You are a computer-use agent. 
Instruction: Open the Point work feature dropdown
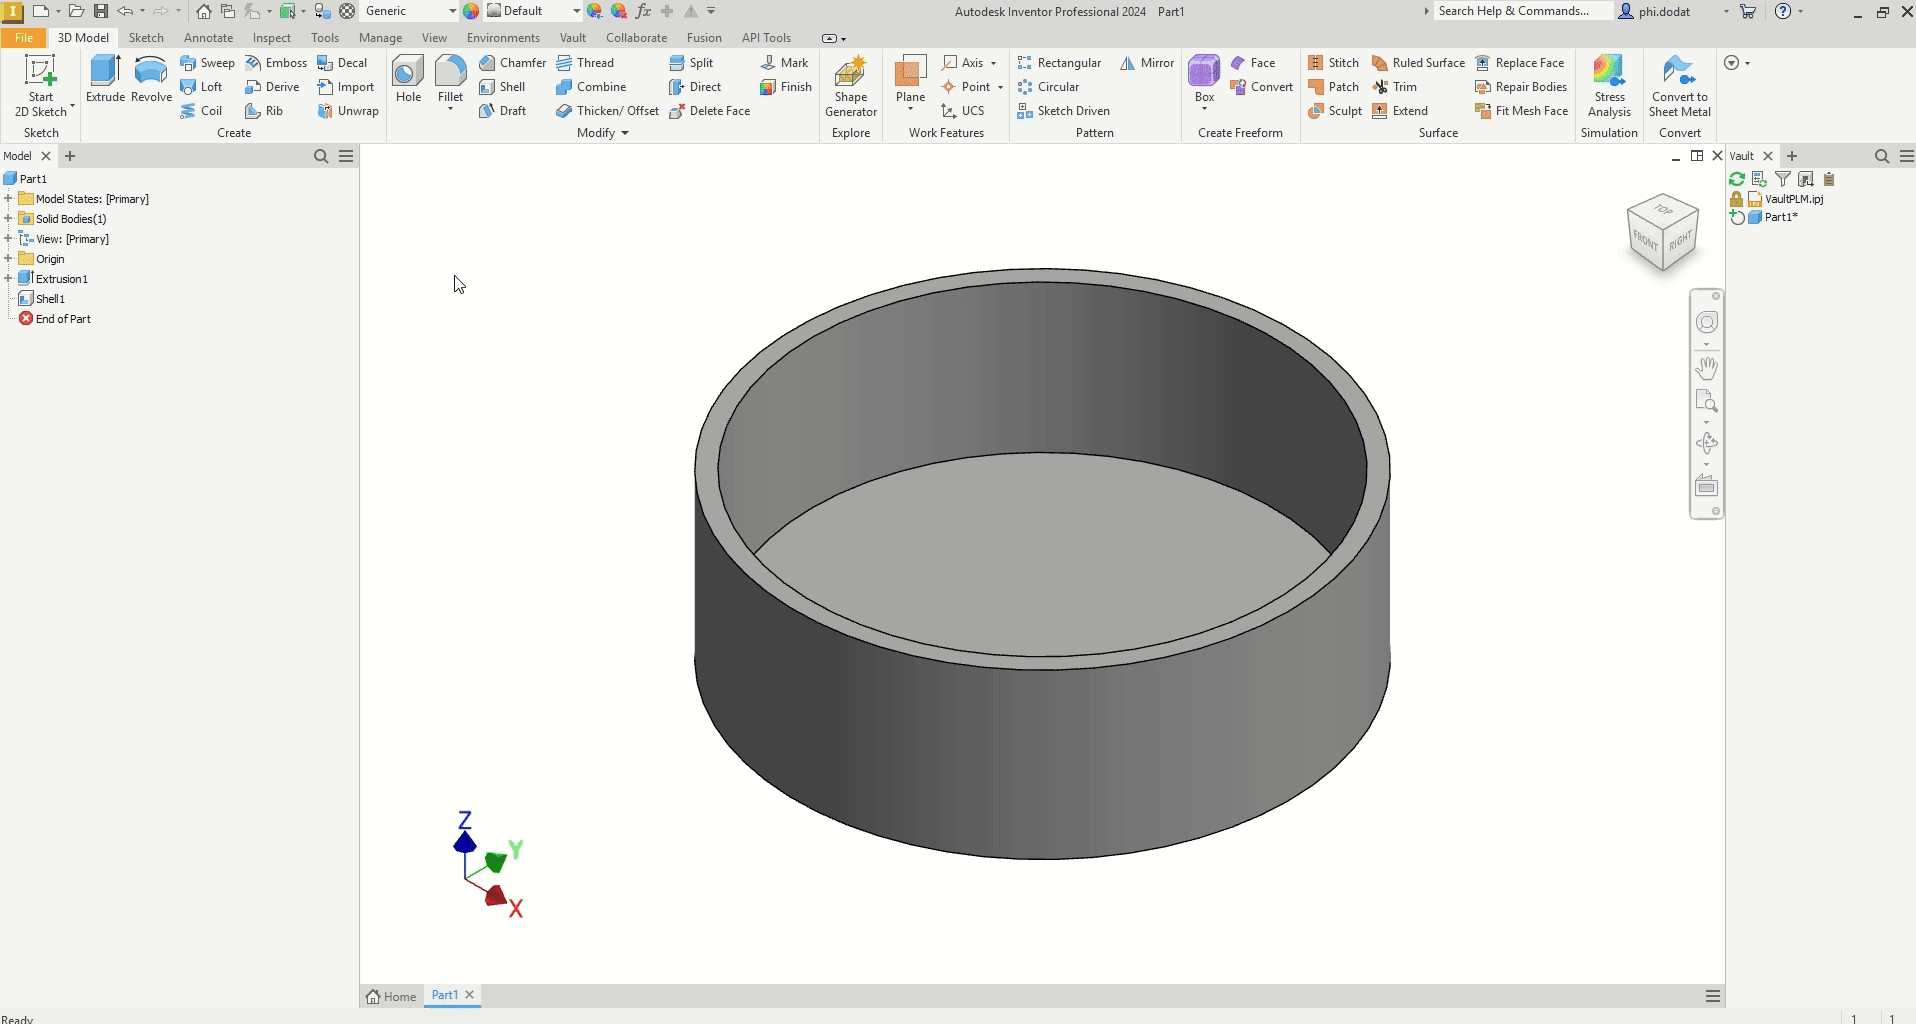(x=999, y=87)
